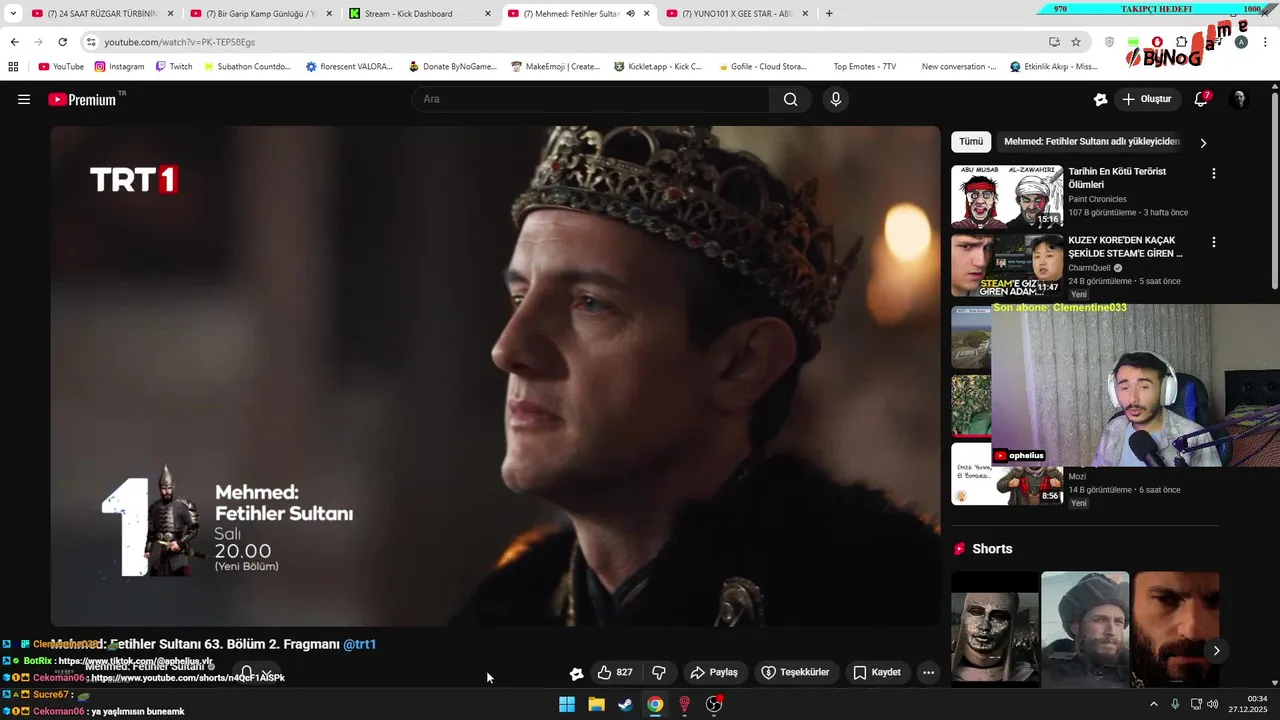Select the Mehmed: Fetihler Sultanı uploader chip
Screen dimensions: 1280x720
click(x=1092, y=142)
